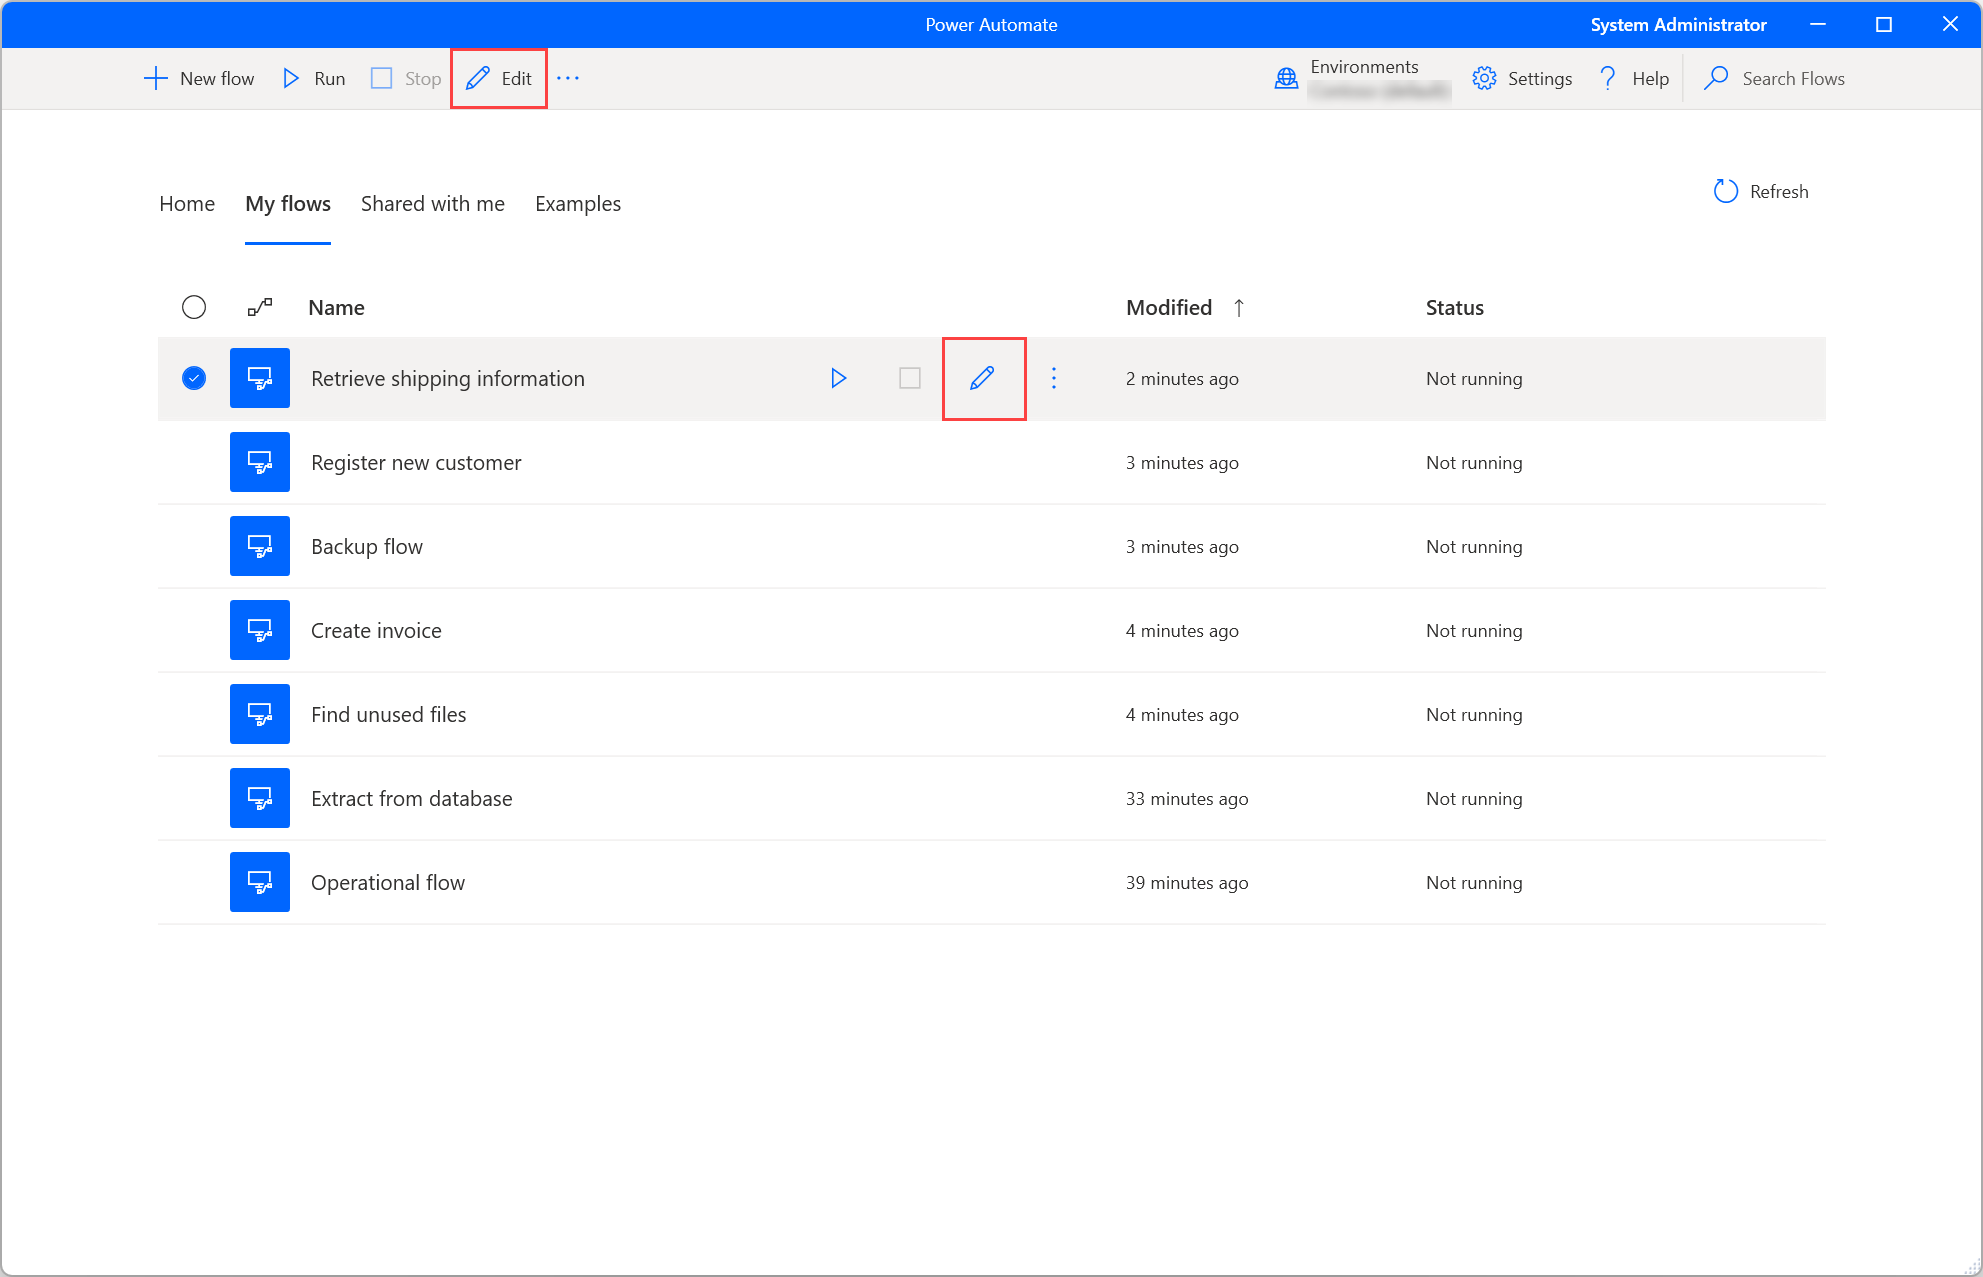Click the Help icon in the toolbar

point(1607,78)
